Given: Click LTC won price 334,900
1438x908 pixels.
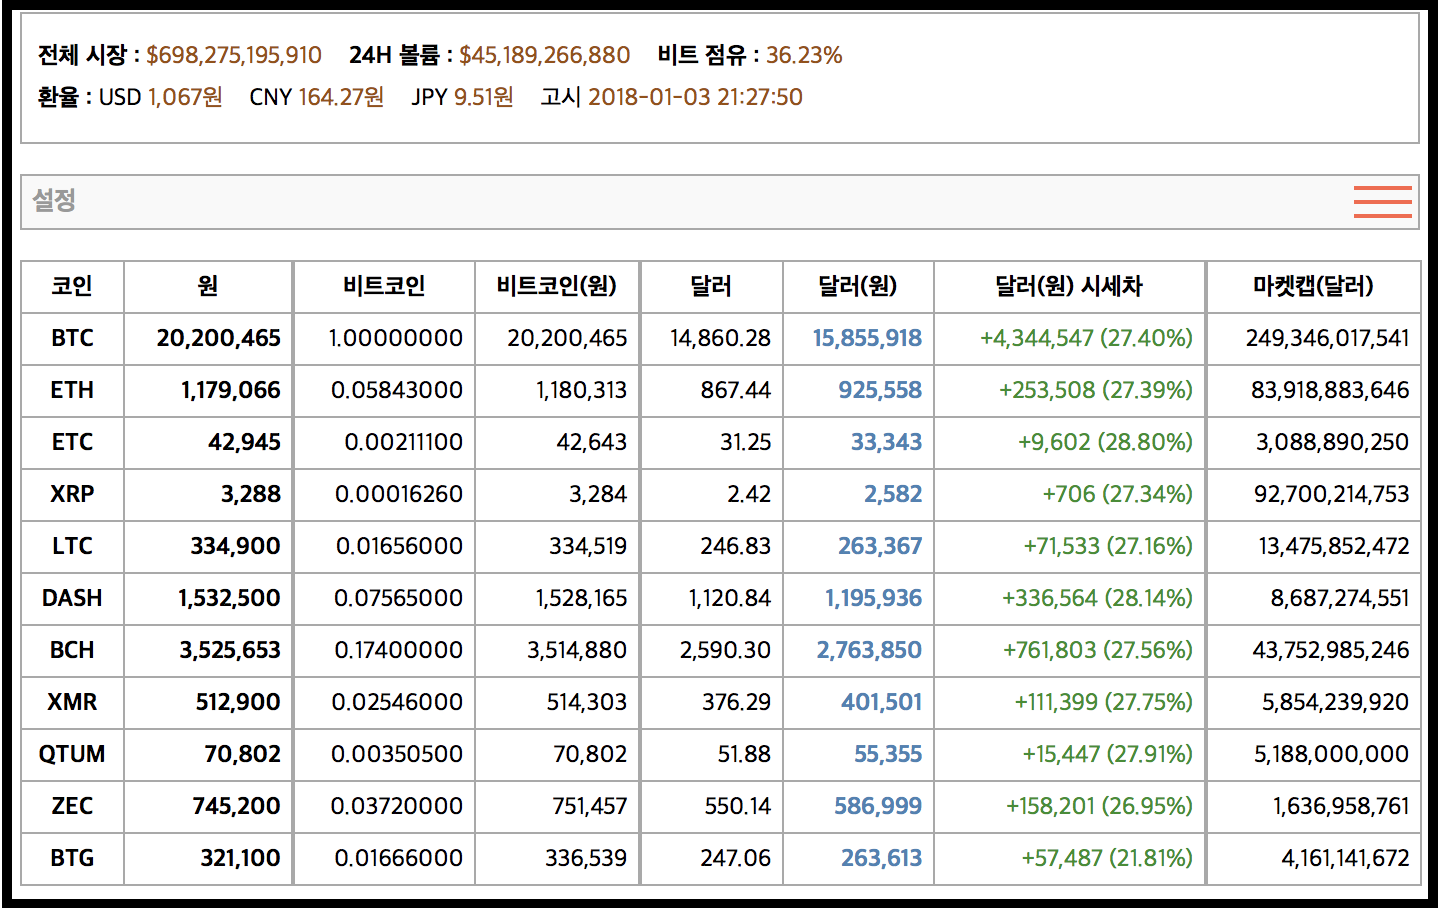Looking at the screenshot, I should (x=236, y=547).
